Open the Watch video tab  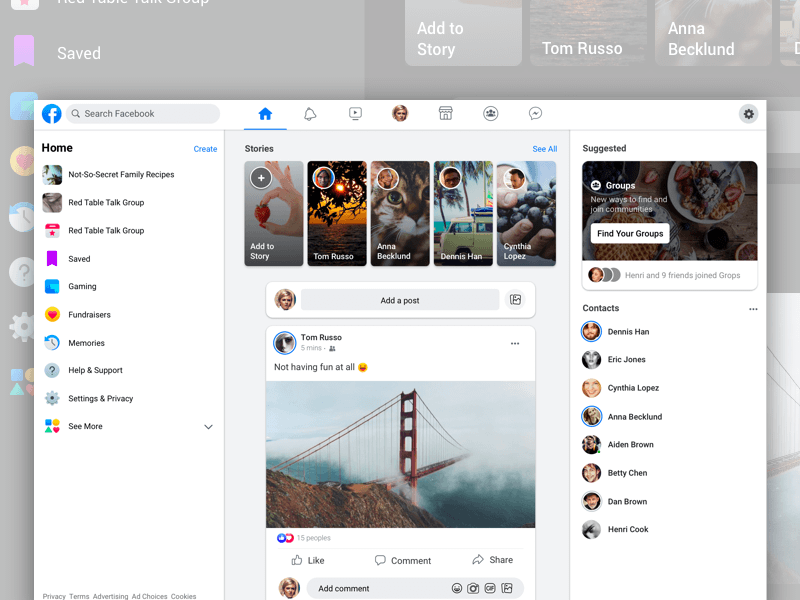(x=356, y=114)
